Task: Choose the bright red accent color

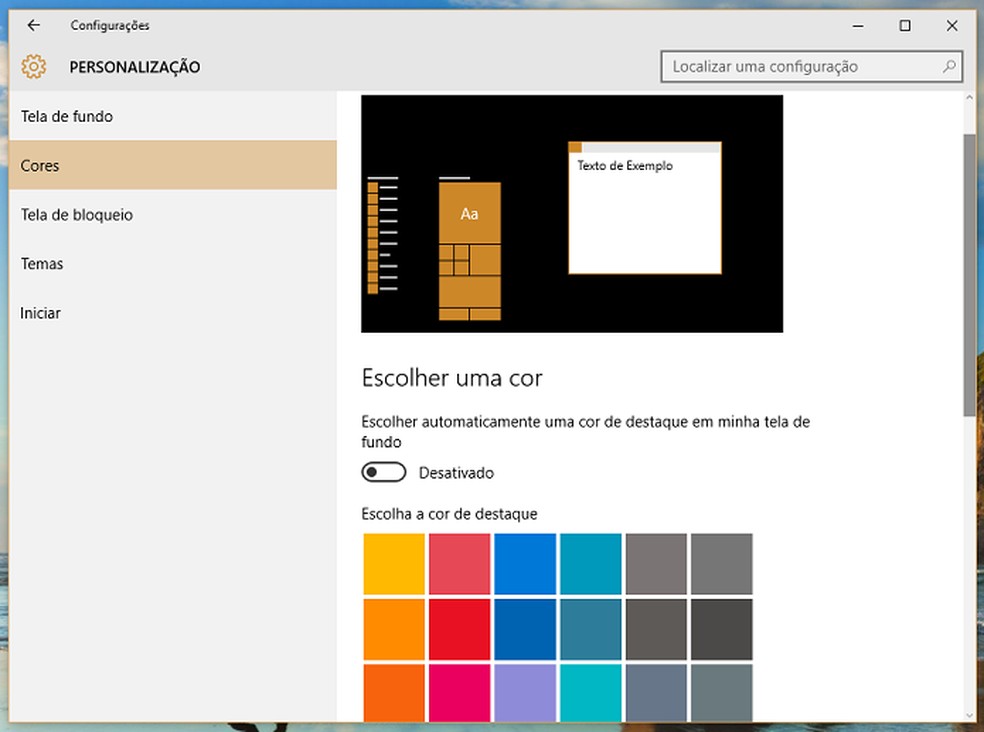Action: click(459, 629)
